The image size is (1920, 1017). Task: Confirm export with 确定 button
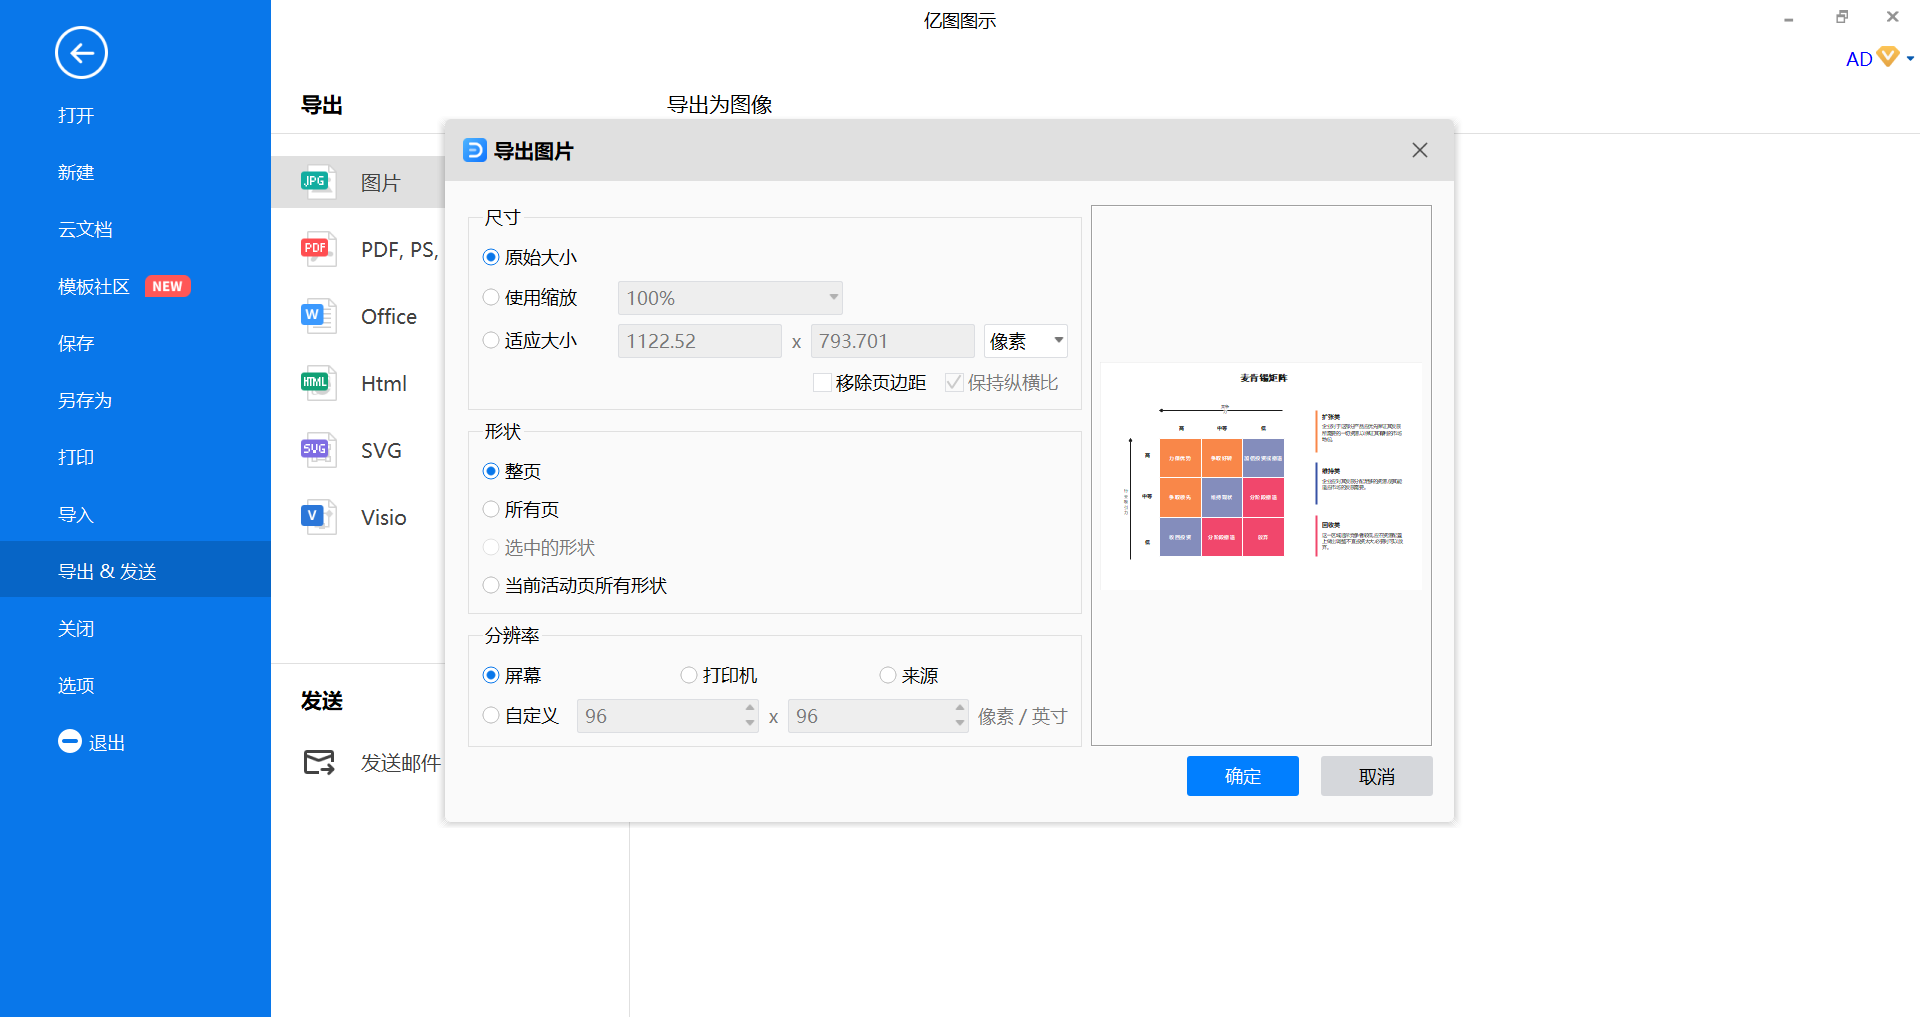(x=1243, y=776)
